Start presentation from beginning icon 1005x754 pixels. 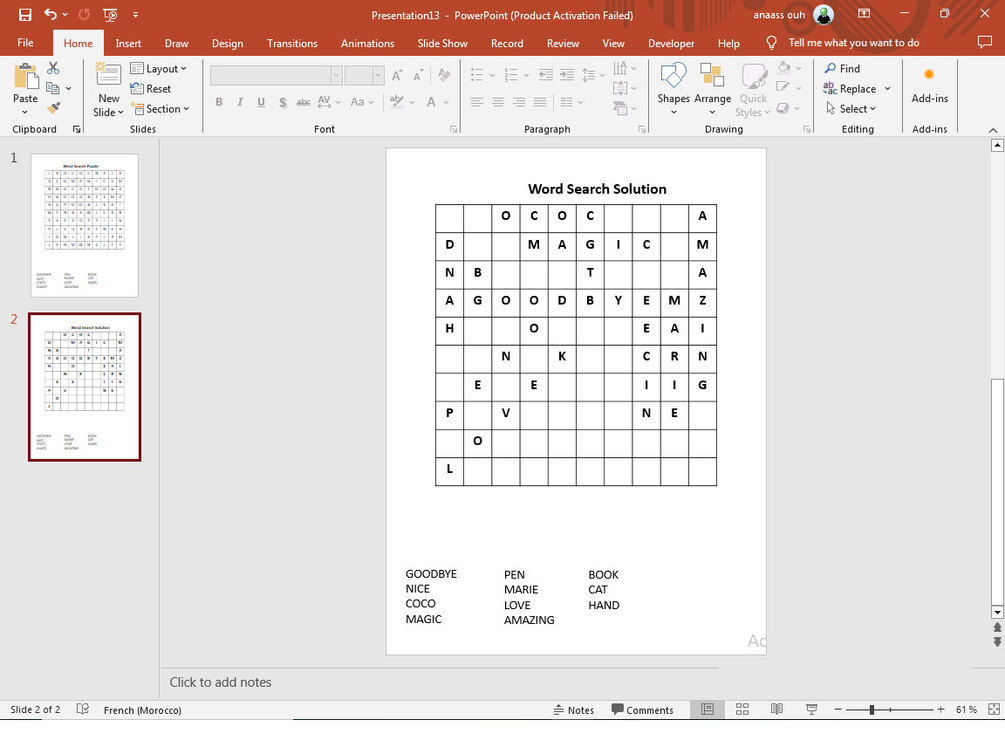(110, 14)
